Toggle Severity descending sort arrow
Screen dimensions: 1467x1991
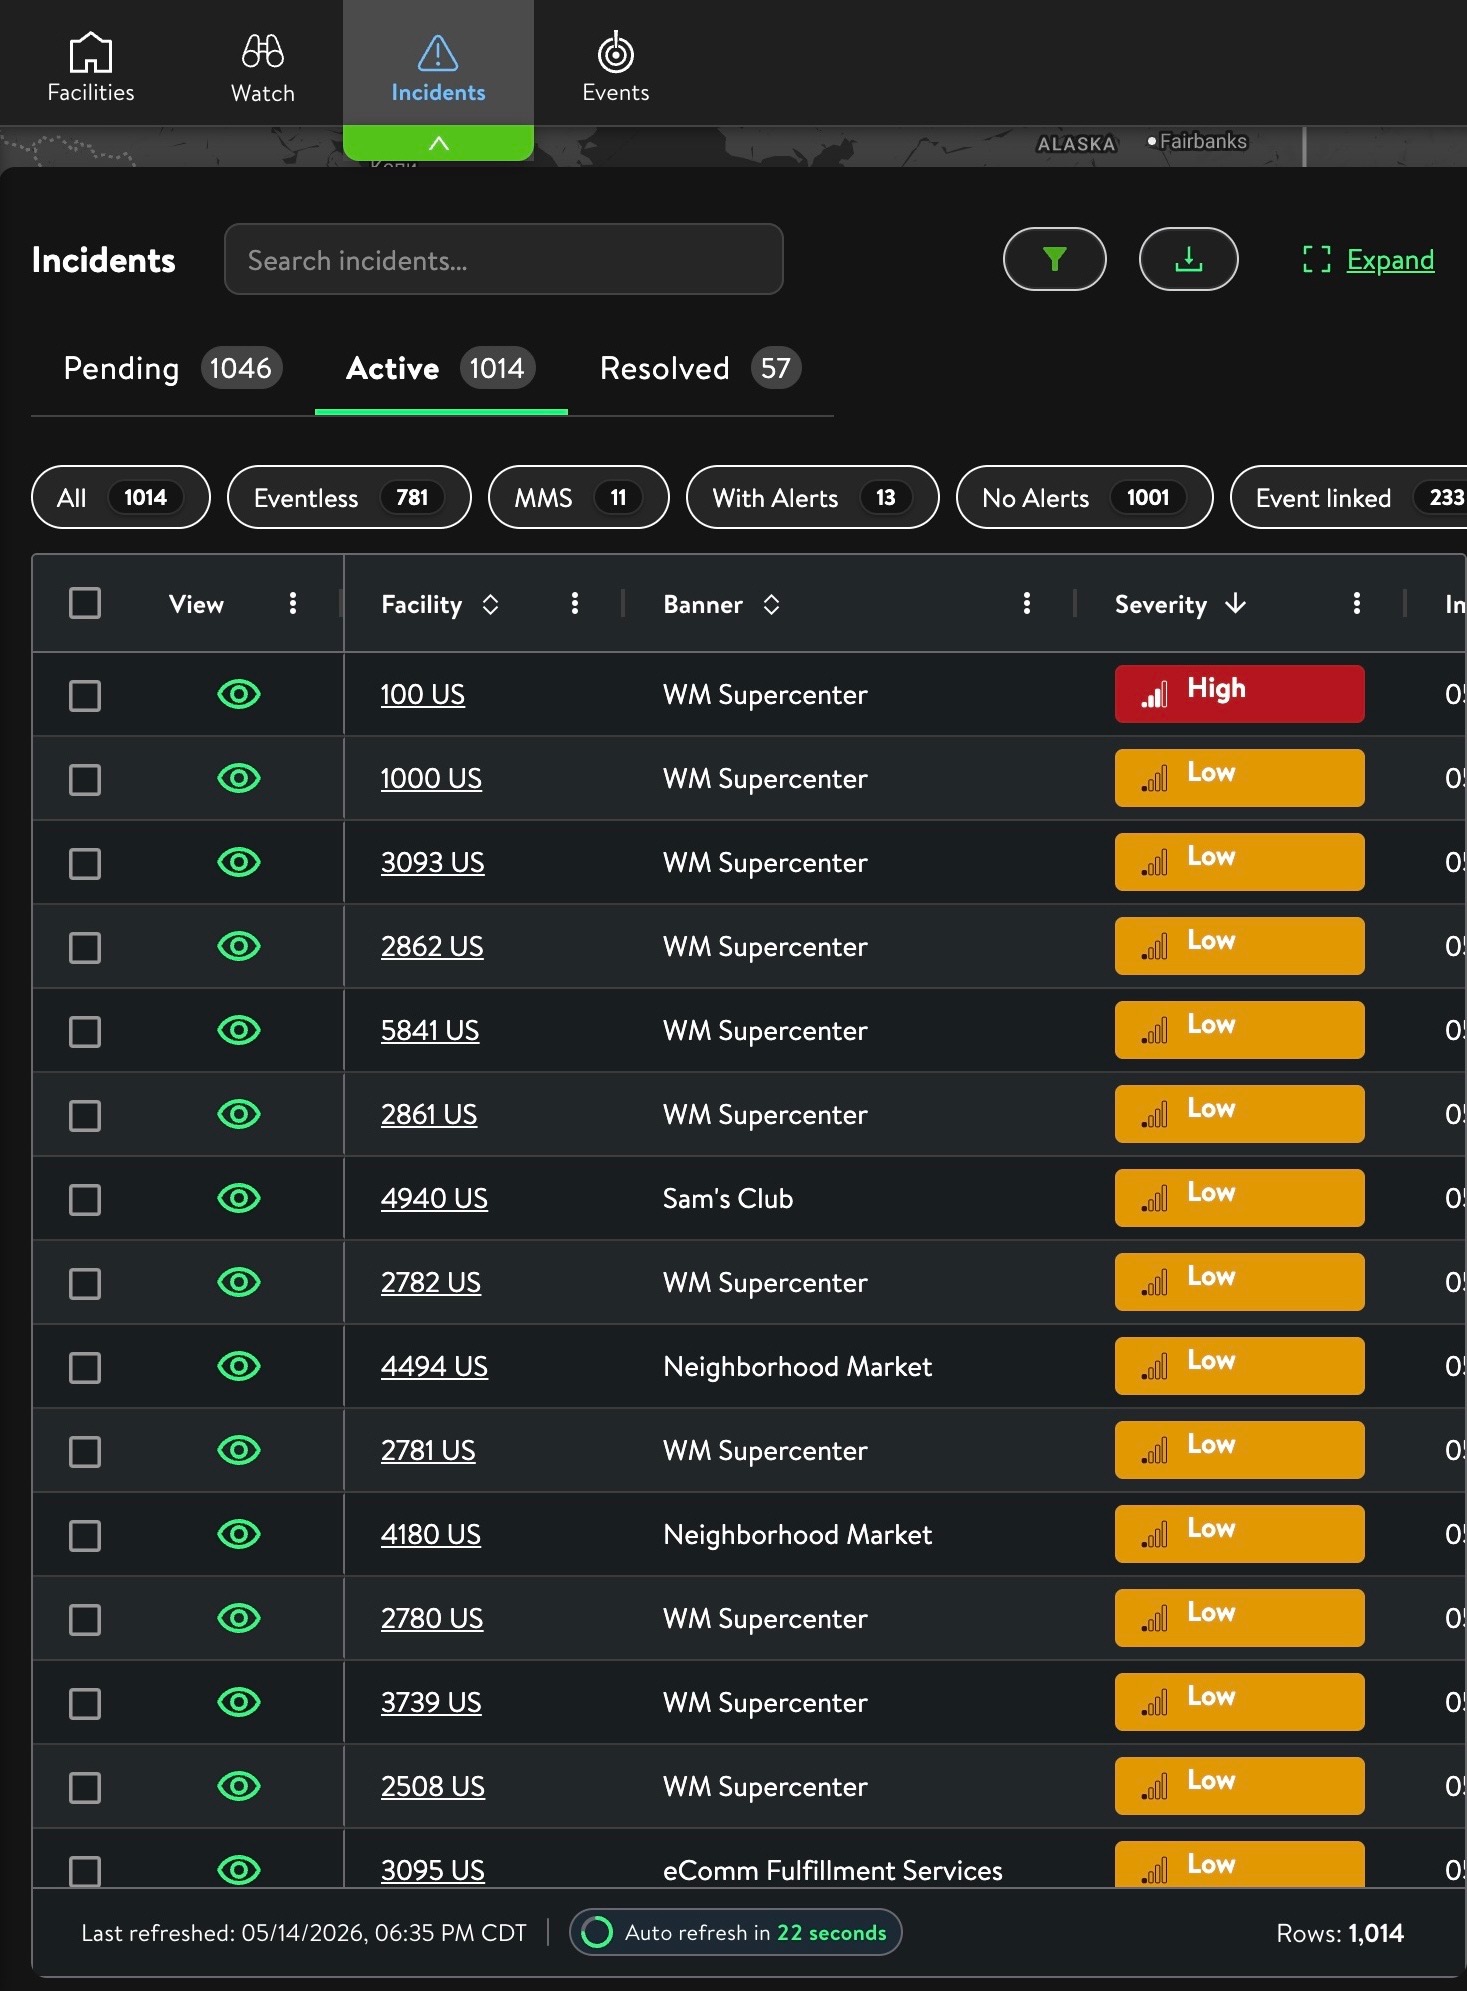1236,603
